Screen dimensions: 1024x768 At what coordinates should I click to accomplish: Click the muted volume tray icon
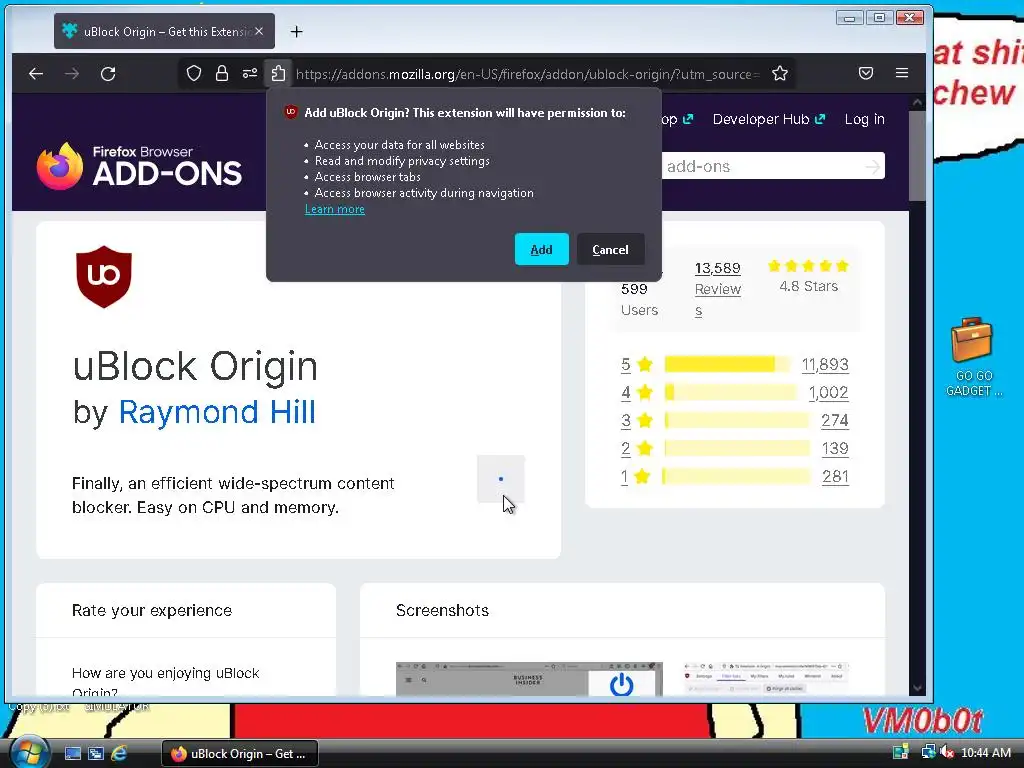pos(947,753)
